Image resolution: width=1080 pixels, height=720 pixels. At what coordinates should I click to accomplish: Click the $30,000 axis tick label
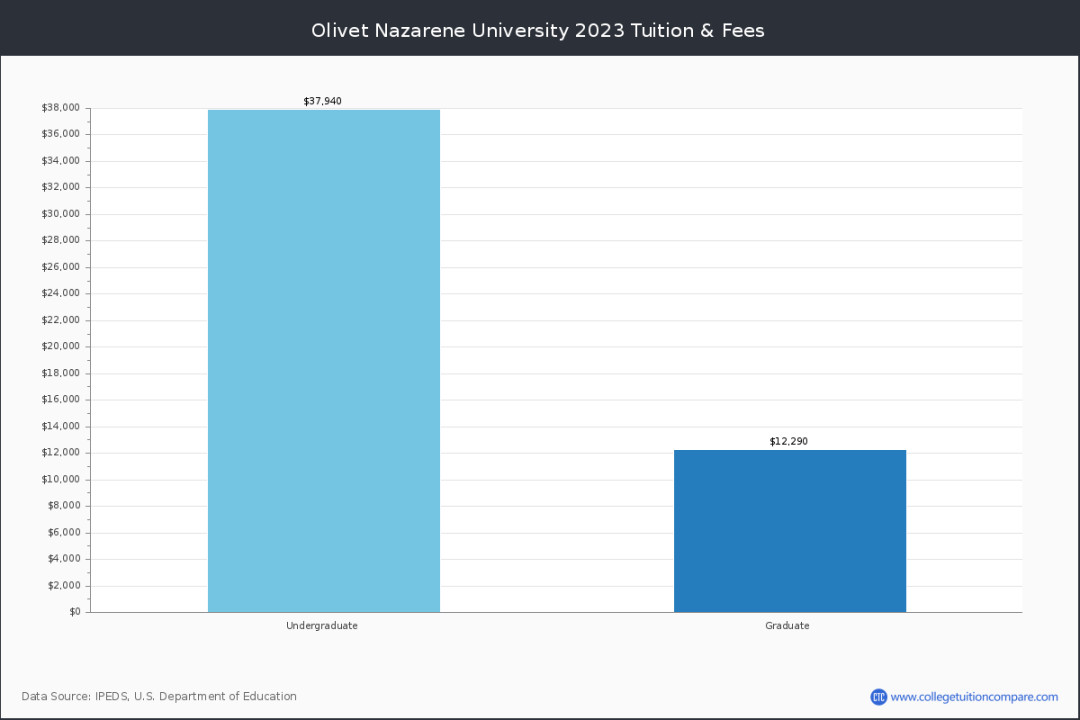(x=61, y=213)
